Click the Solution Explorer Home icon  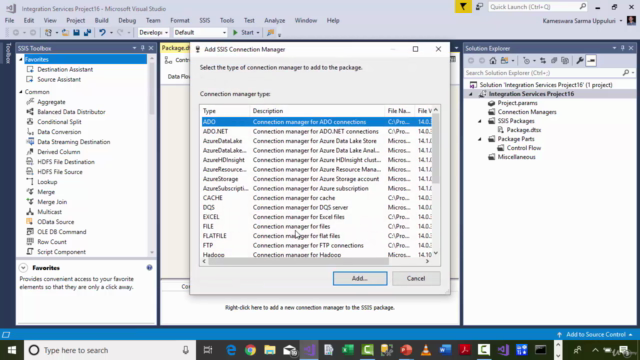click(493, 61)
